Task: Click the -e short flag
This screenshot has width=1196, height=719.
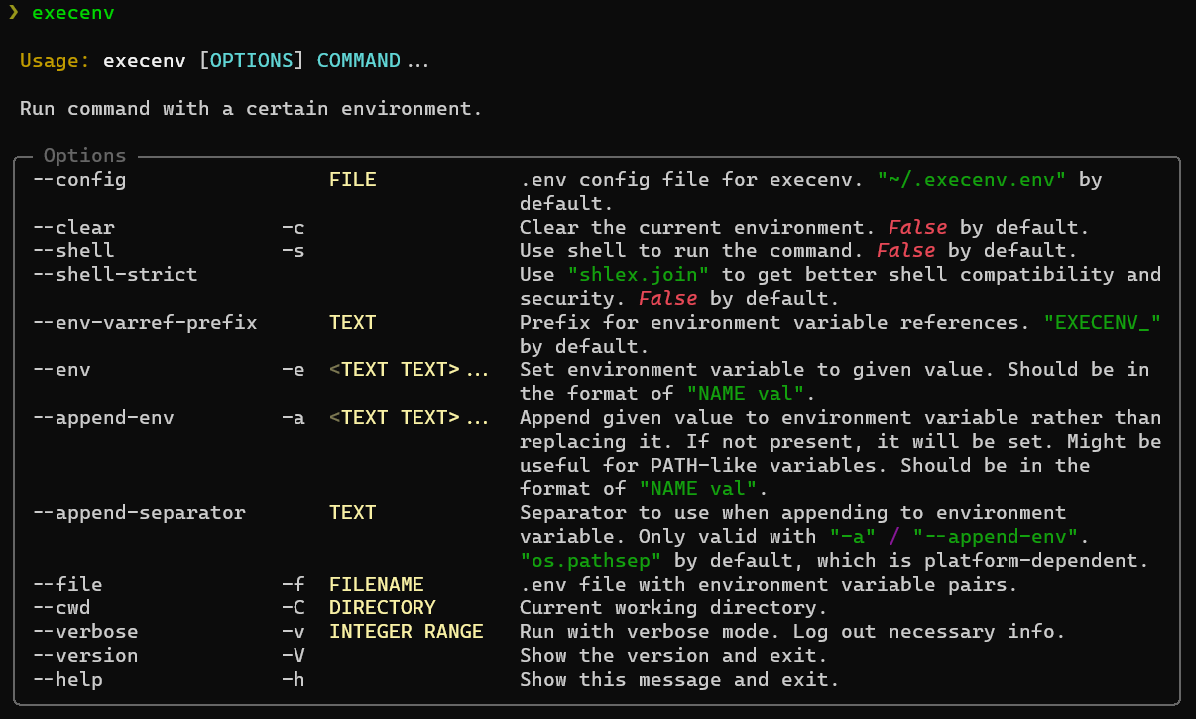Action: point(293,370)
